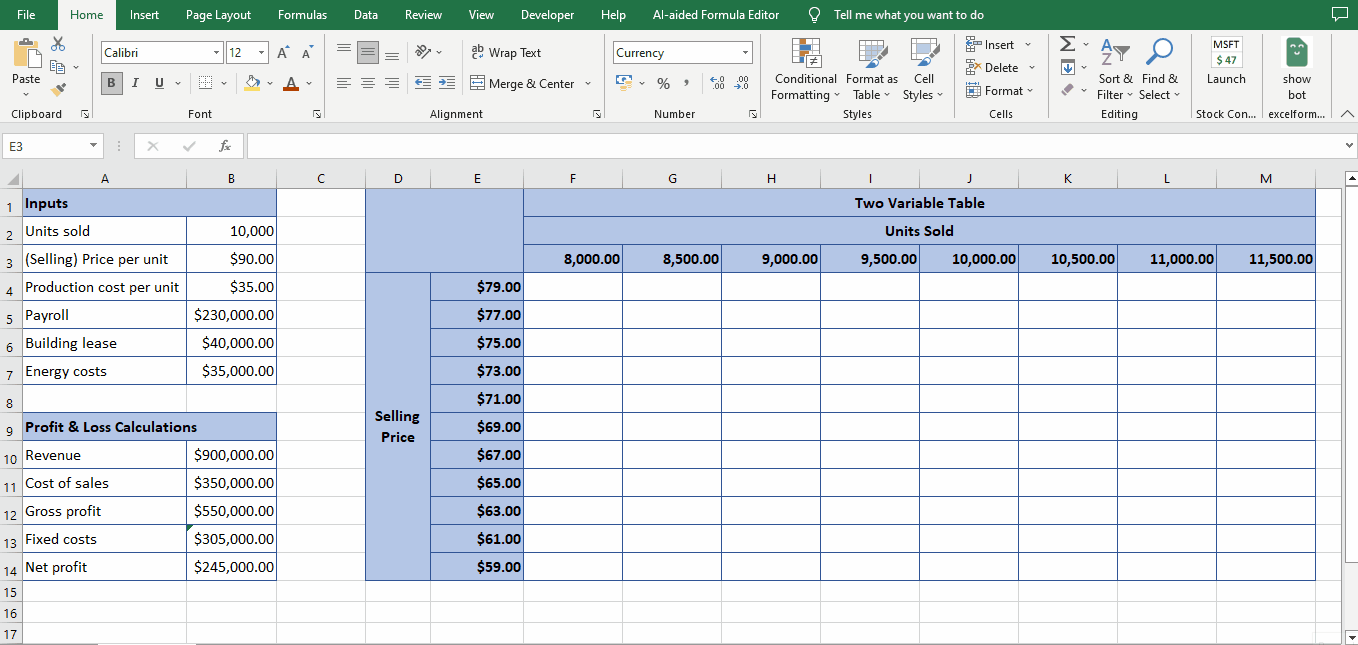Open the Conditional Formatting gallery
This screenshot has width=1358, height=645.
tap(805, 69)
